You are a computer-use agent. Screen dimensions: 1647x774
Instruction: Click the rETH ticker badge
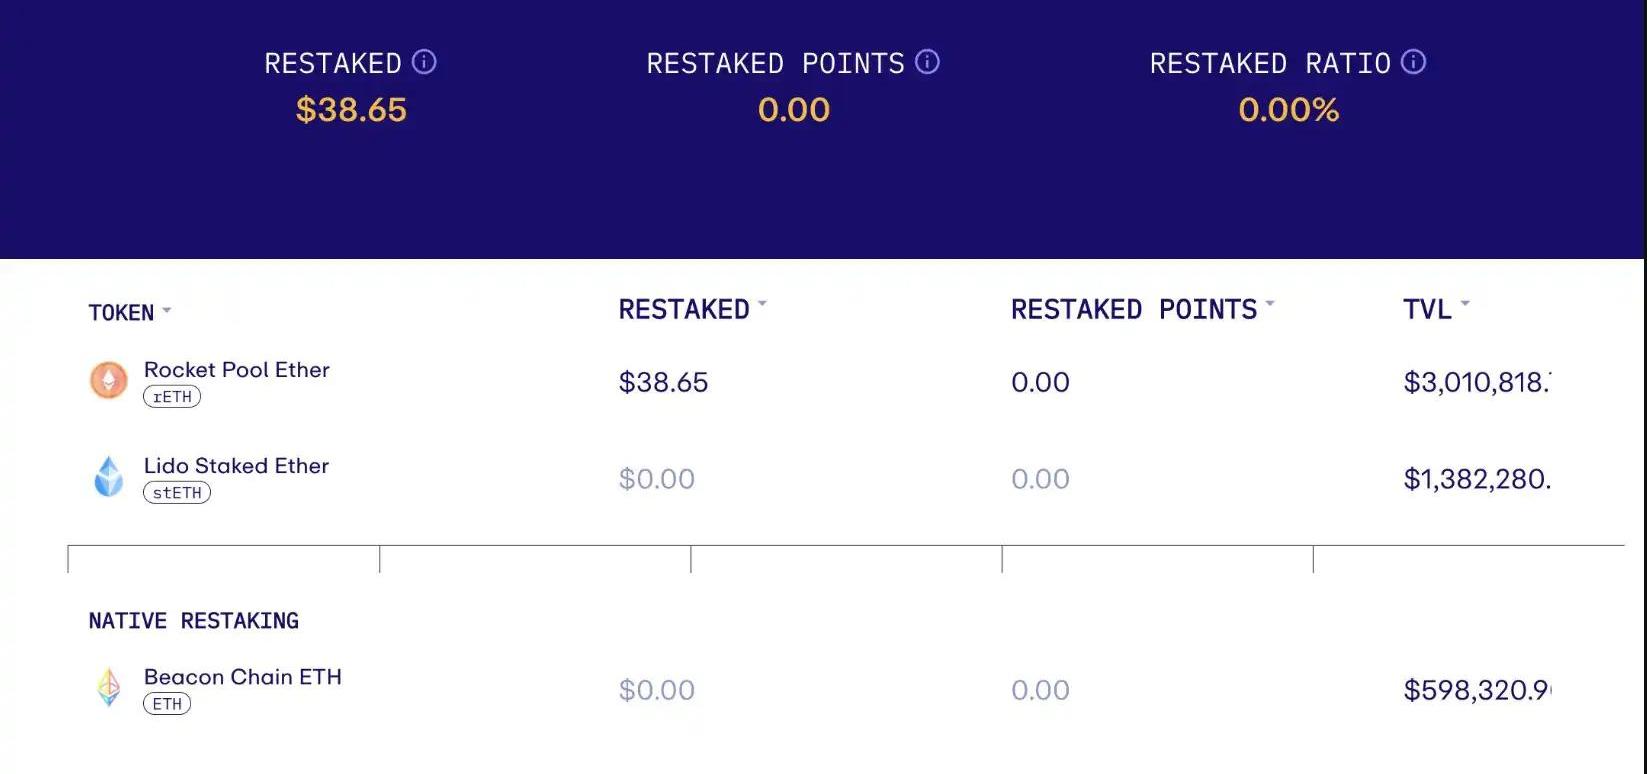(x=172, y=396)
